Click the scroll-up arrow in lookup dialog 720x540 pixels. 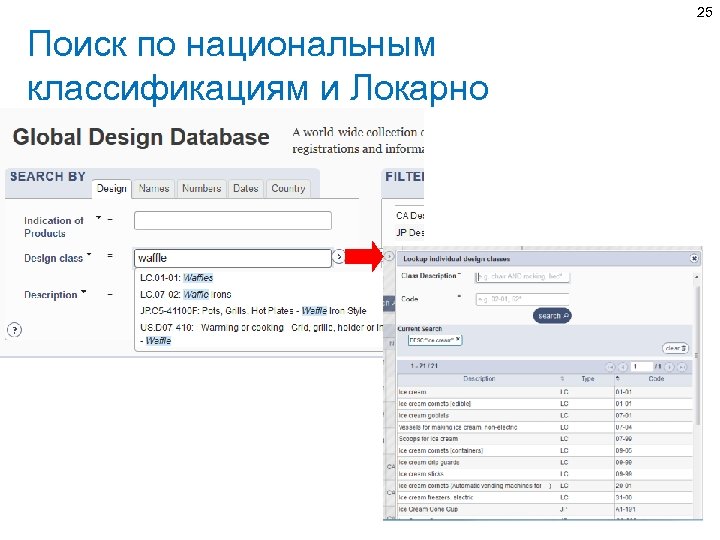pyautogui.click(x=697, y=277)
